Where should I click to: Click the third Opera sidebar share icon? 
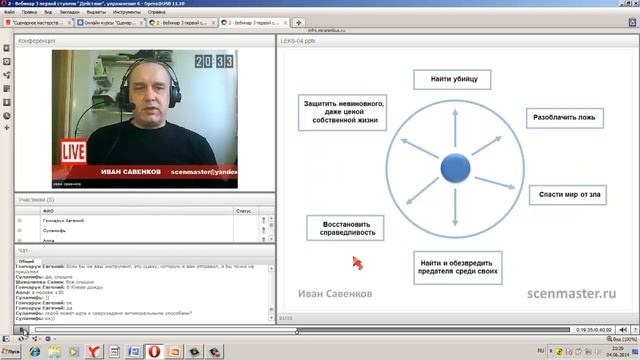pyautogui.click(x=7, y=75)
